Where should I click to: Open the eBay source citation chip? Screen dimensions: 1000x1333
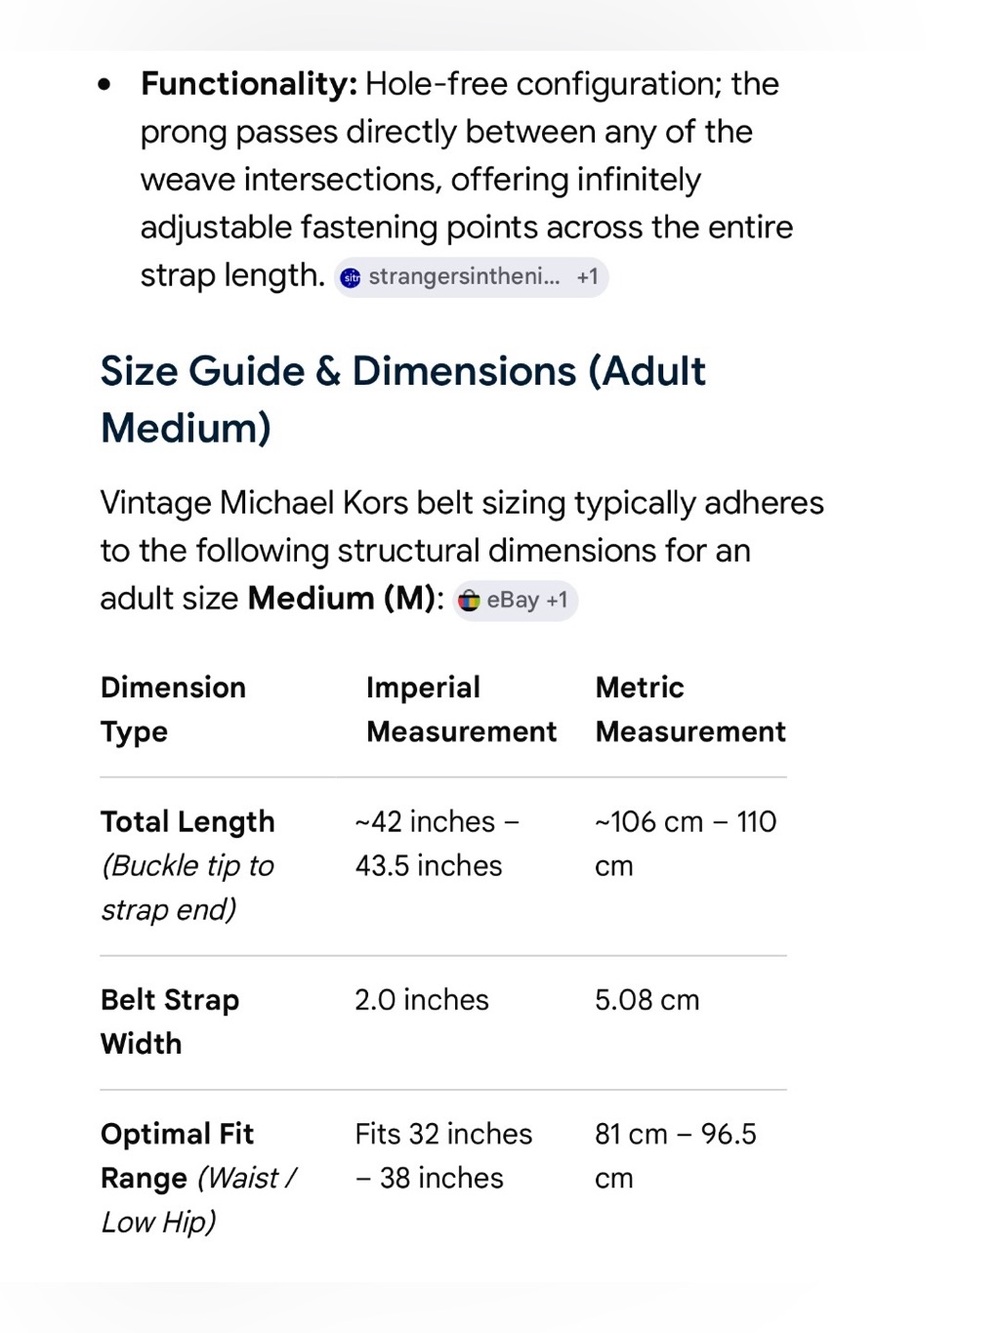tap(514, 600)
